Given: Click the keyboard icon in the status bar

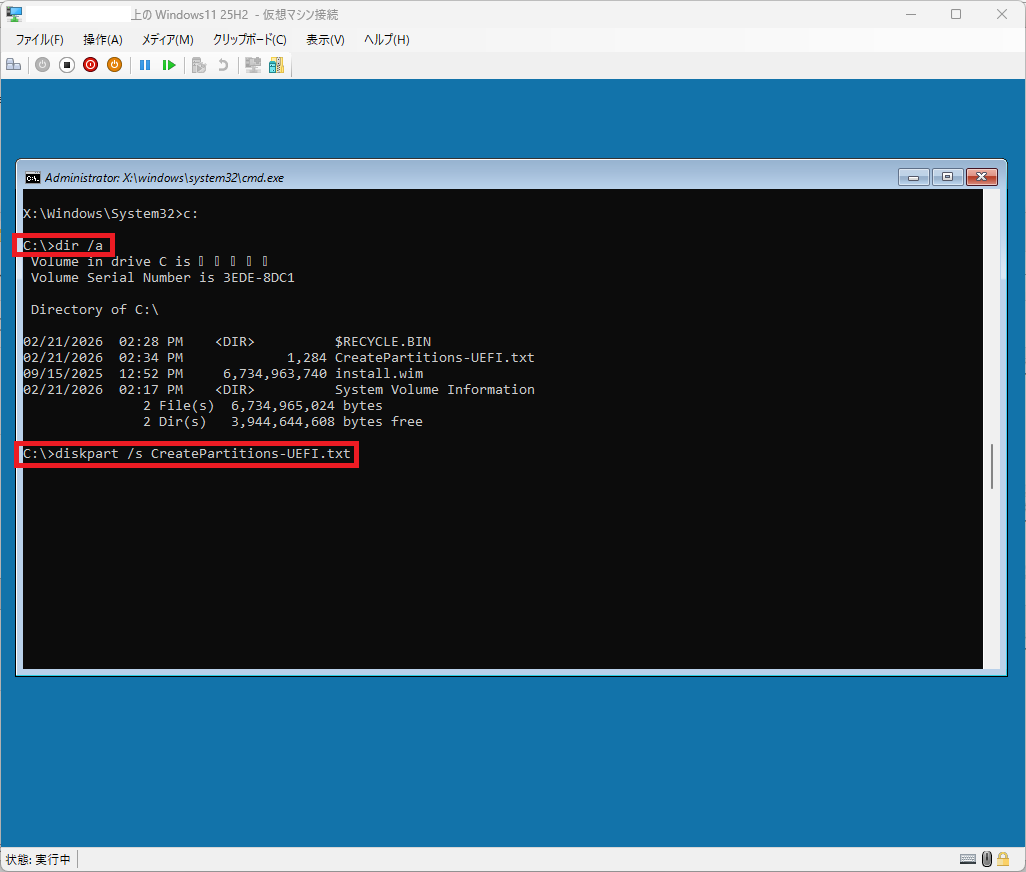Looking at the screenshot, I should coord(968,859).
